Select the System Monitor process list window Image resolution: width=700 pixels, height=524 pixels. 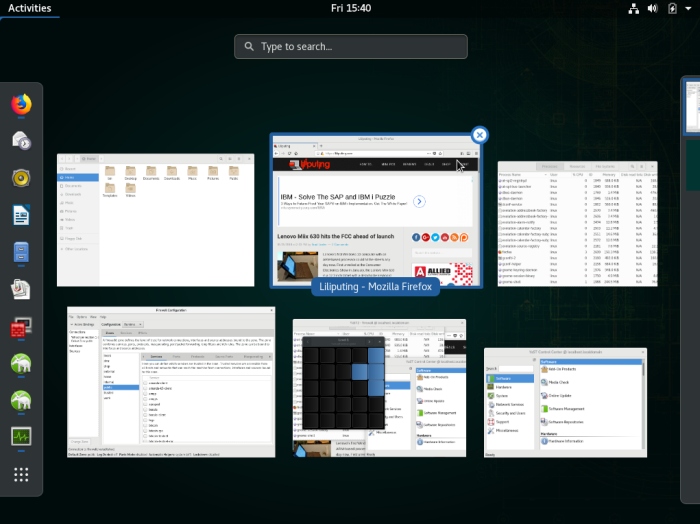(x=577, y=225)
